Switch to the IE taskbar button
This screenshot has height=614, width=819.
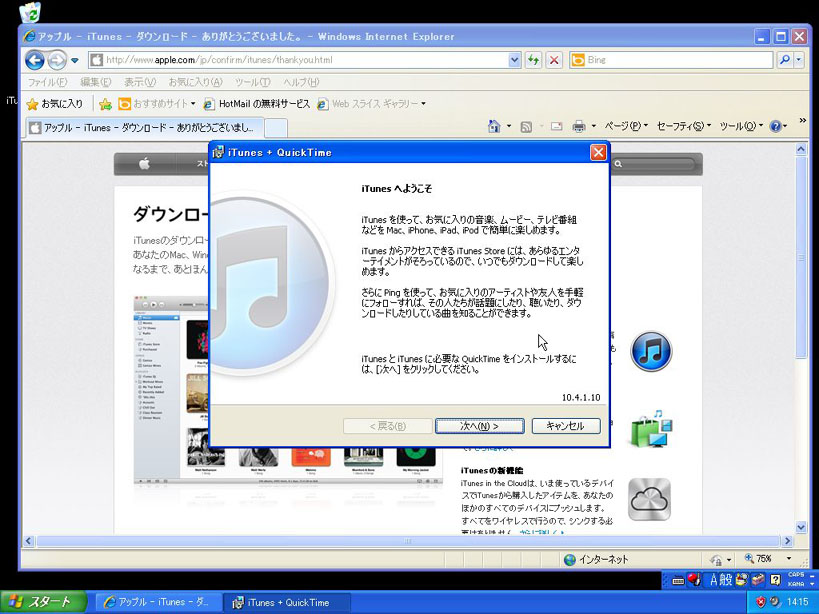coord(157,603)
